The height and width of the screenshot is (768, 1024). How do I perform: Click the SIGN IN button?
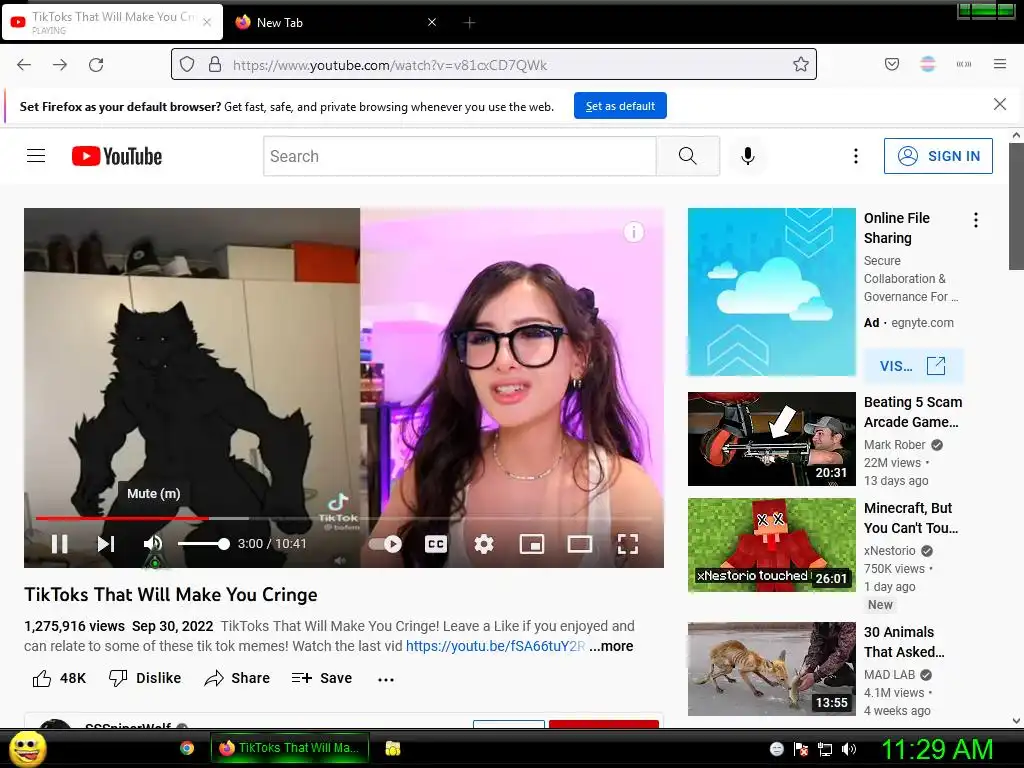(x=938, y=156)
